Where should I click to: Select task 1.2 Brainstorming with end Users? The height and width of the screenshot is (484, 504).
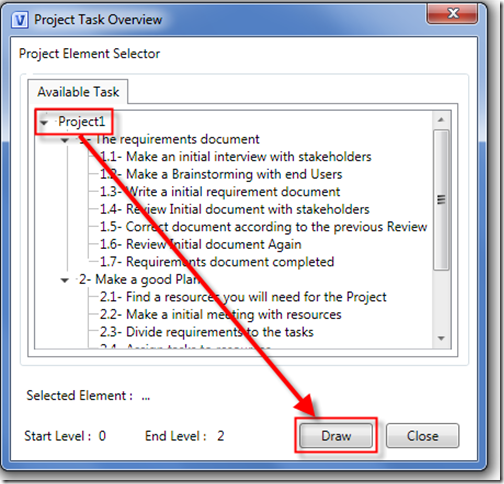coord(221,174)
